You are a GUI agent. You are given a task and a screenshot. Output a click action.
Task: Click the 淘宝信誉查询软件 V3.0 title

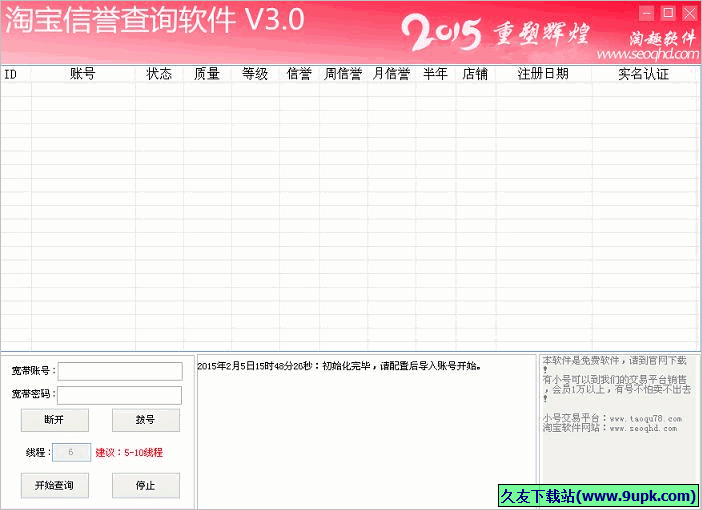coord(155,20)
